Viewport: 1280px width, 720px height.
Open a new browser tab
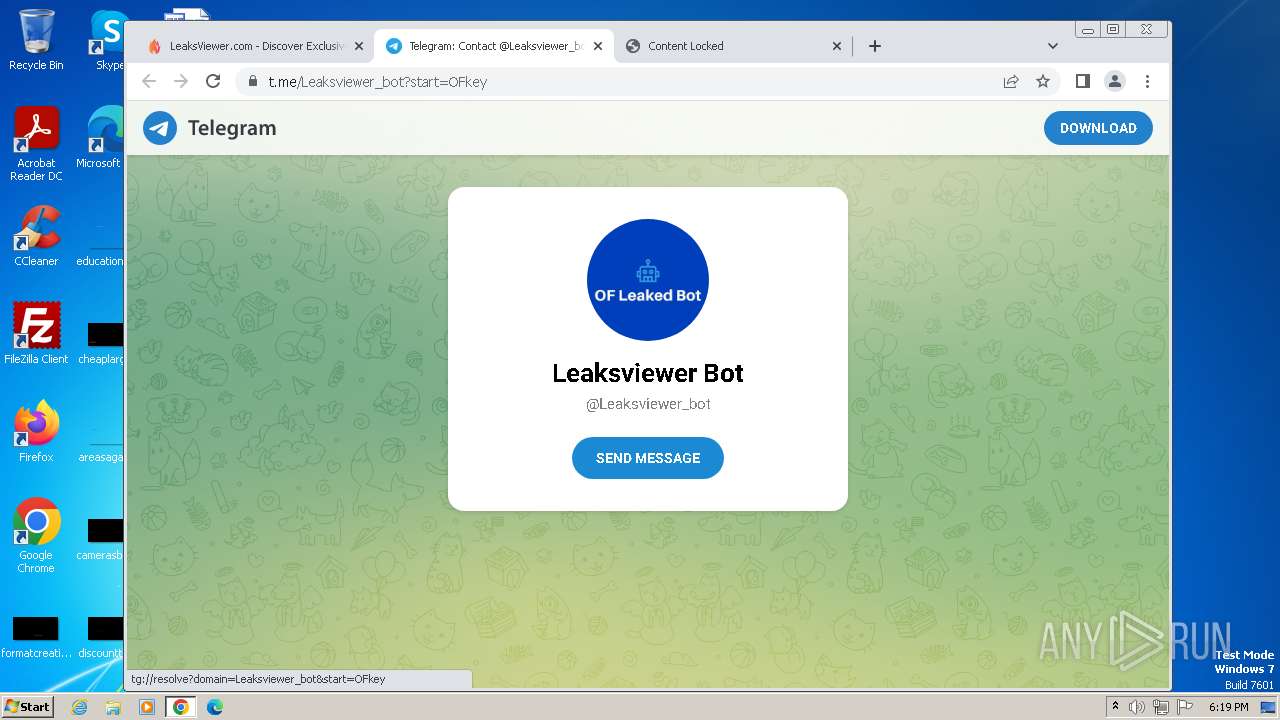click(875, 46)
